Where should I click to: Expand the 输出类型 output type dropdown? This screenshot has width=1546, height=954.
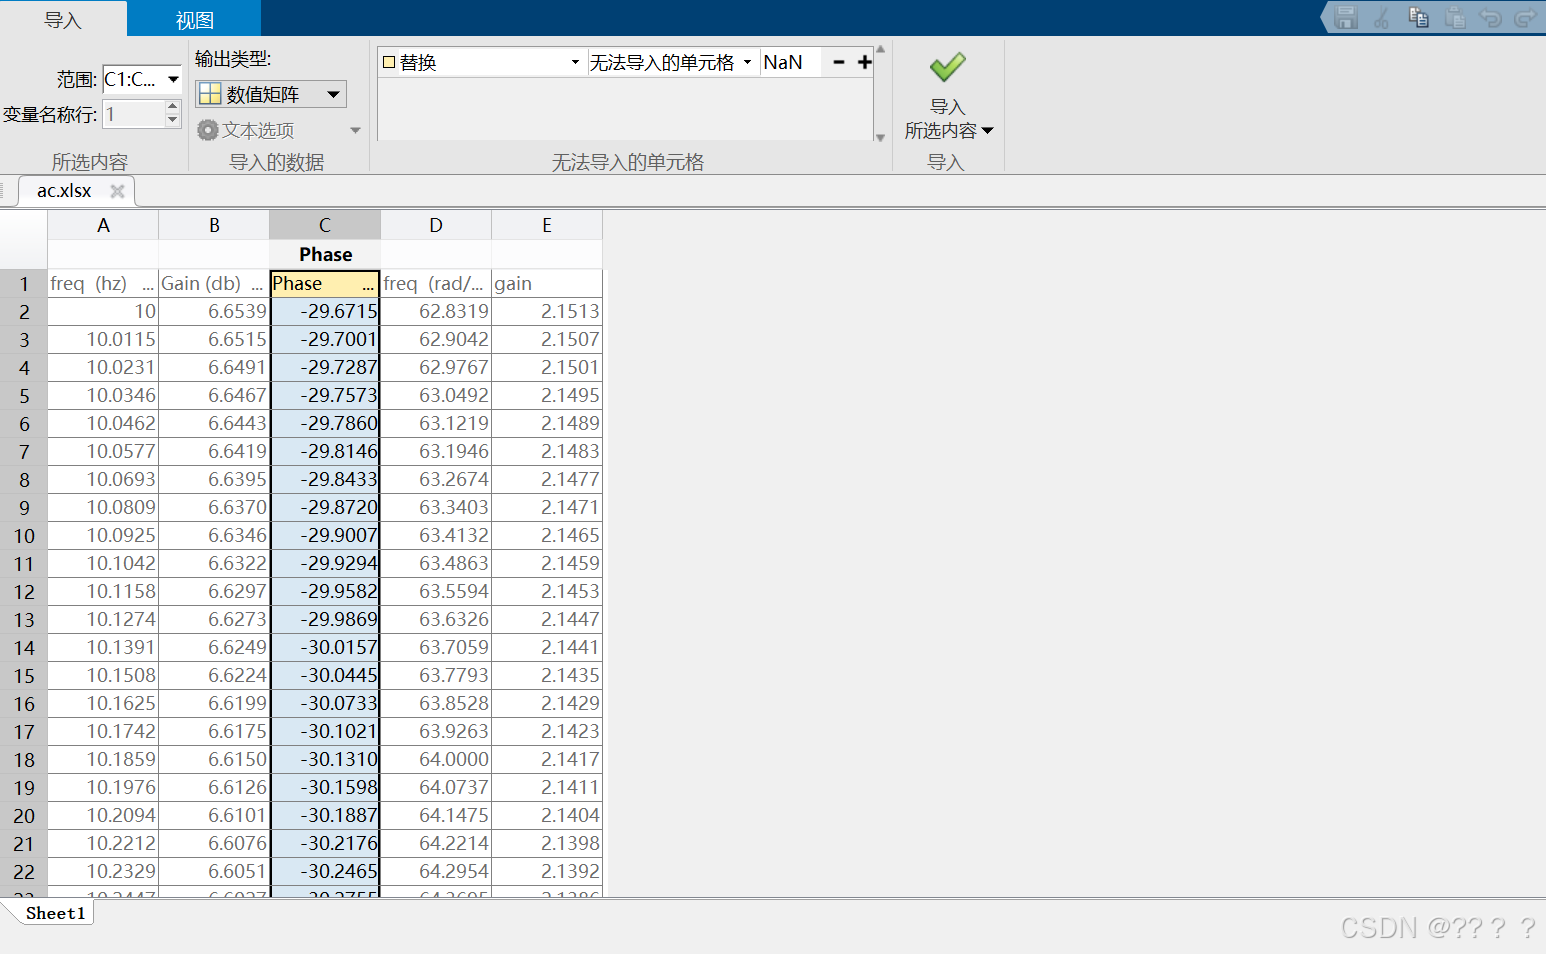(333, 93)
